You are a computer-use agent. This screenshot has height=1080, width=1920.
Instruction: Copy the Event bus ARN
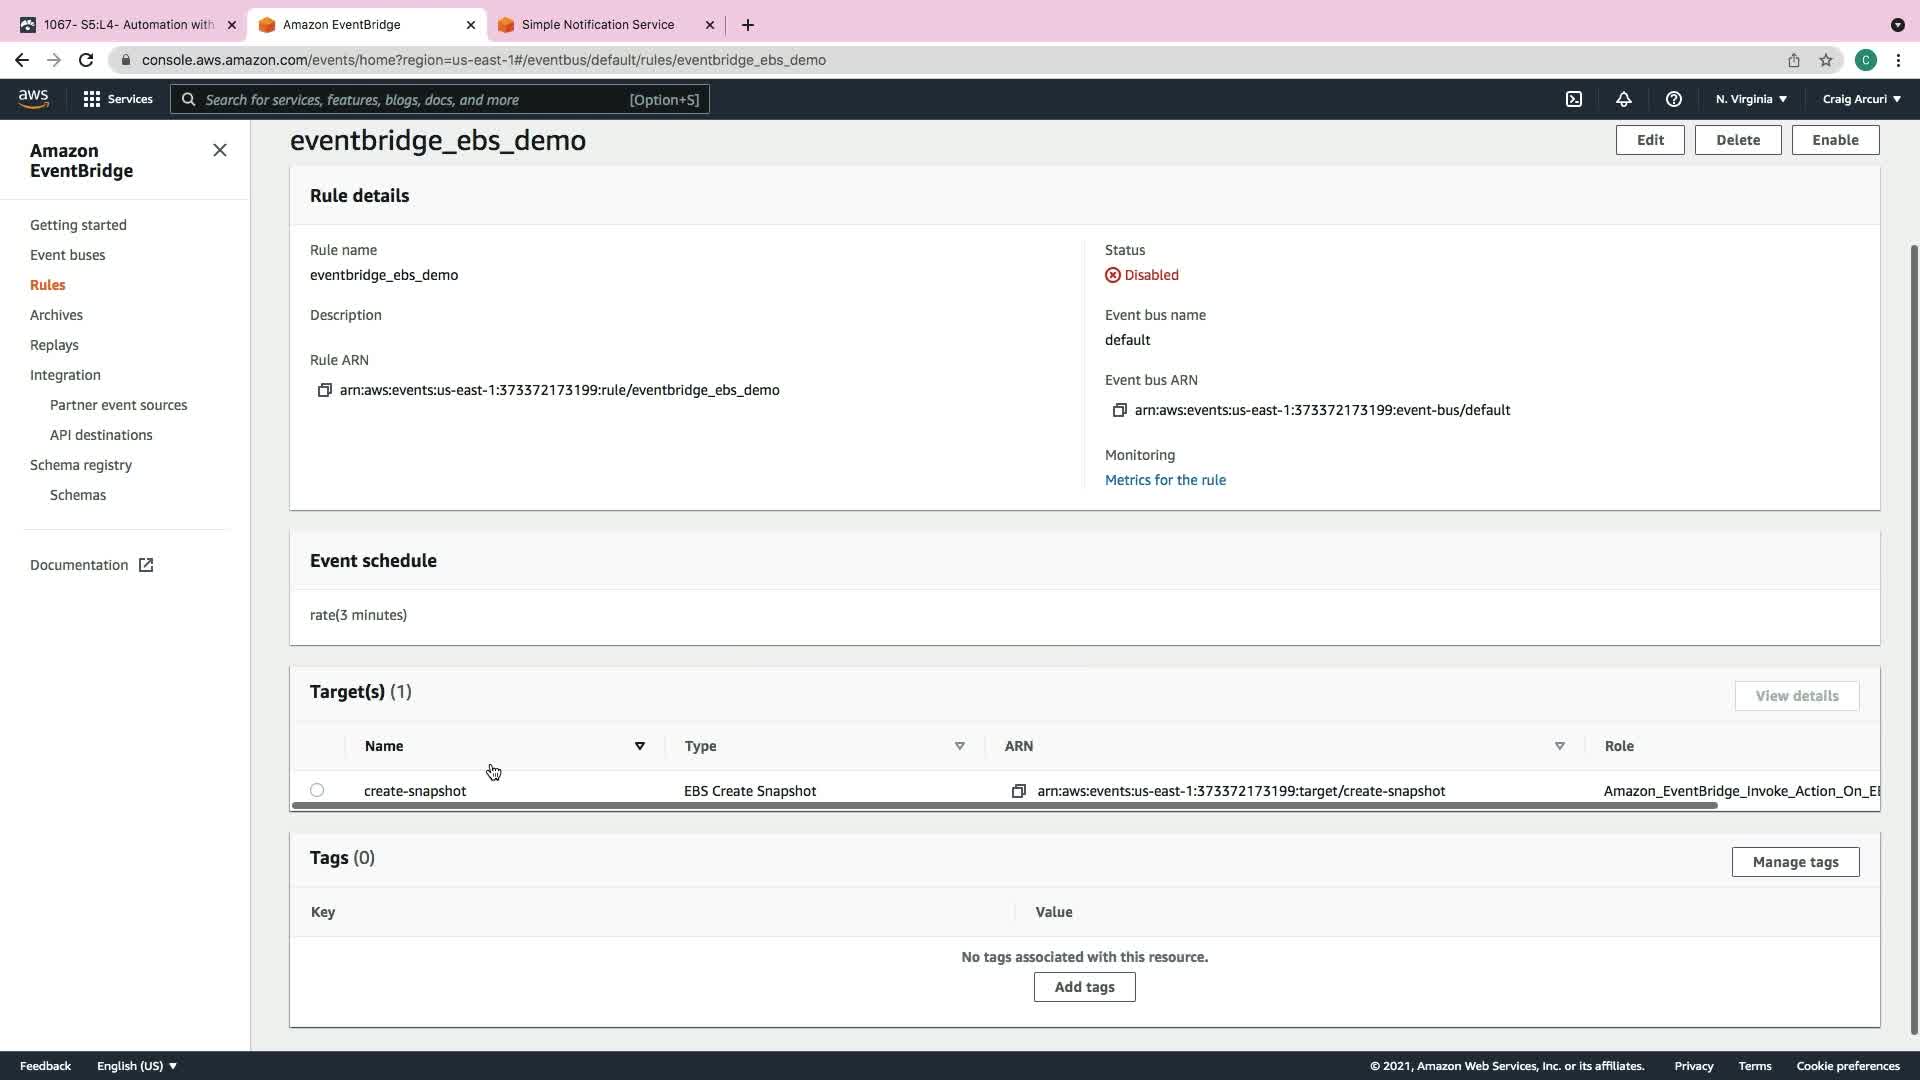(x=1119, y=410)
